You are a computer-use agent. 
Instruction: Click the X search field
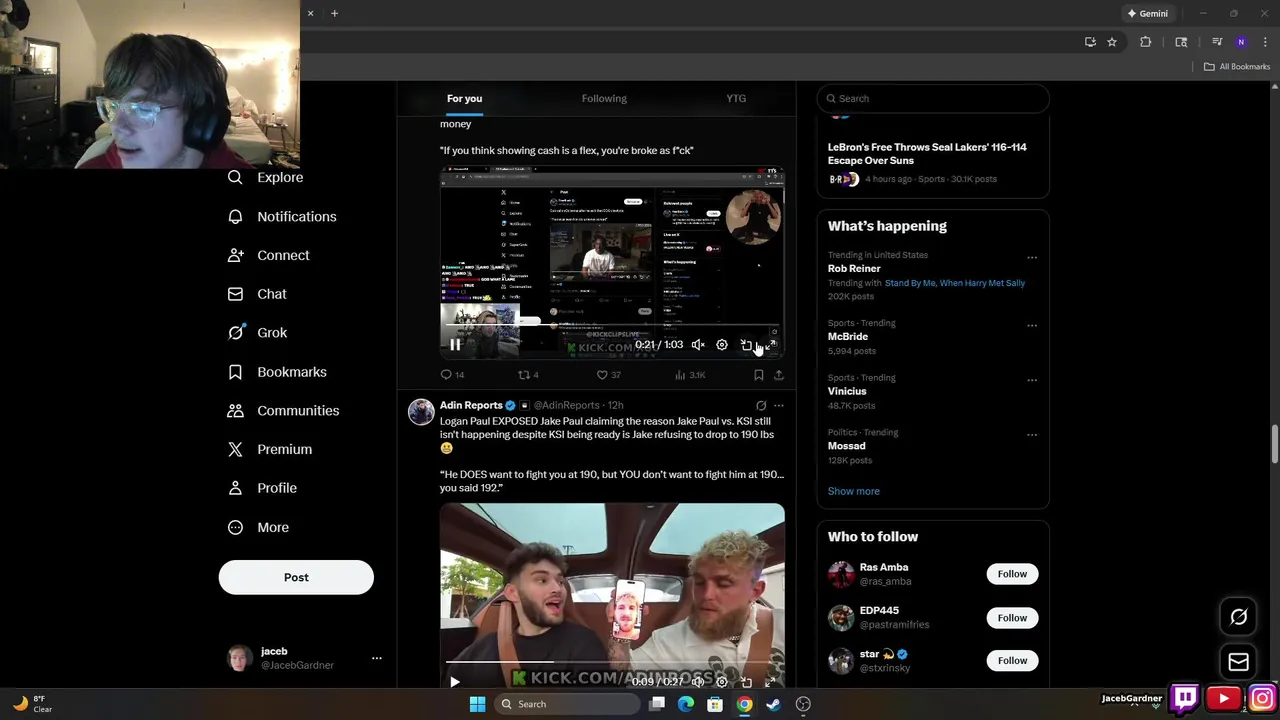click(x=933, y=98)
